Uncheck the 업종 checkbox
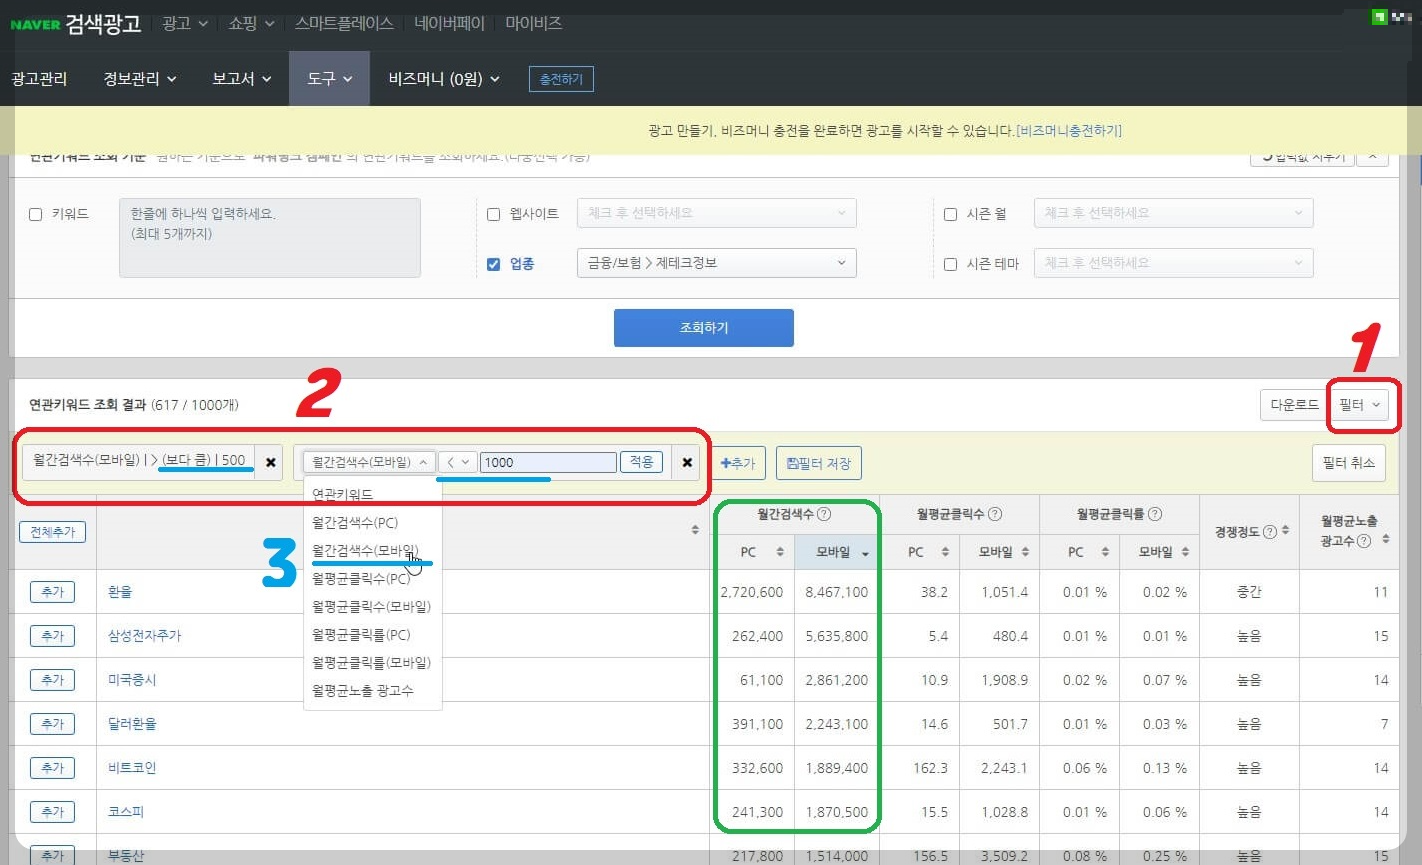Screen dimensions: 1422x865 coord(493,264)
